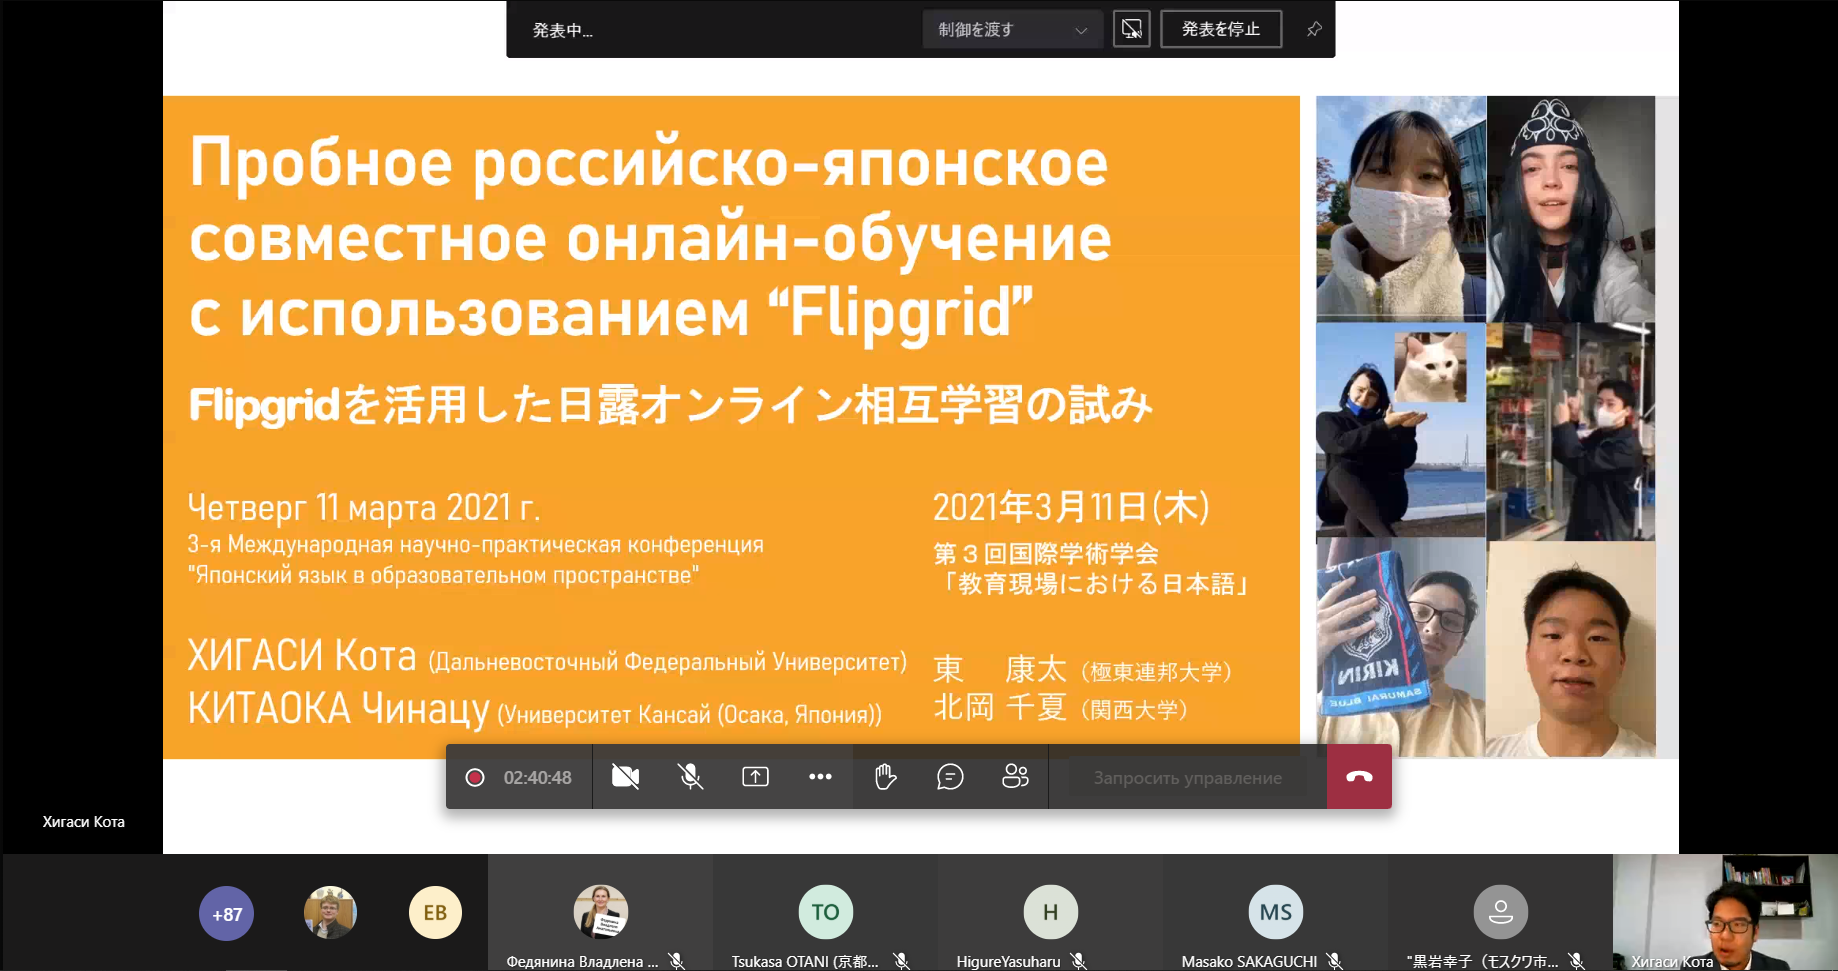Hang up the call

[x=1358, y=777]
